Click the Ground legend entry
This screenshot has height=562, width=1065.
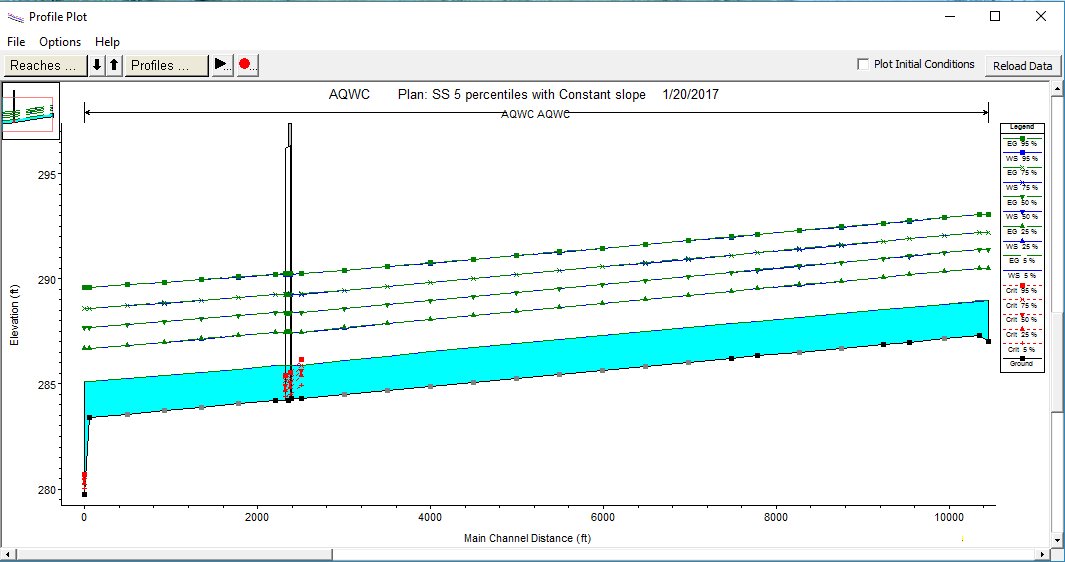click(x=1022, y=362)
